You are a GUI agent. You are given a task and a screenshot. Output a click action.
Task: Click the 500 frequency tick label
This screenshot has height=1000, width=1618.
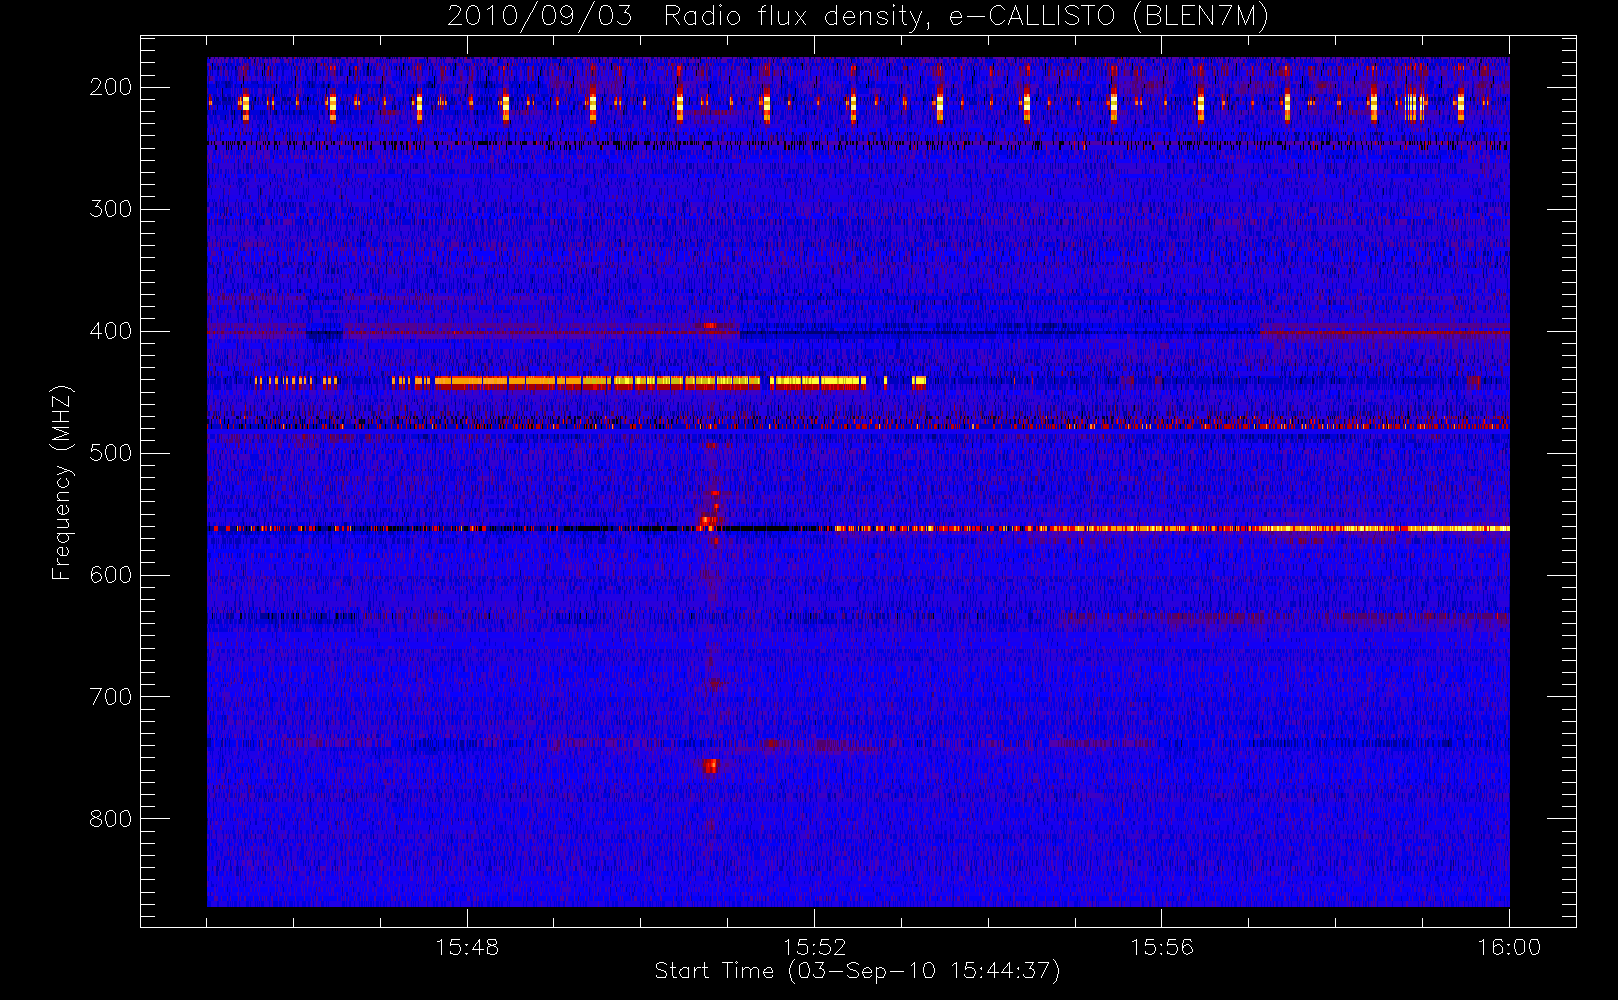(x=111, y=453)
